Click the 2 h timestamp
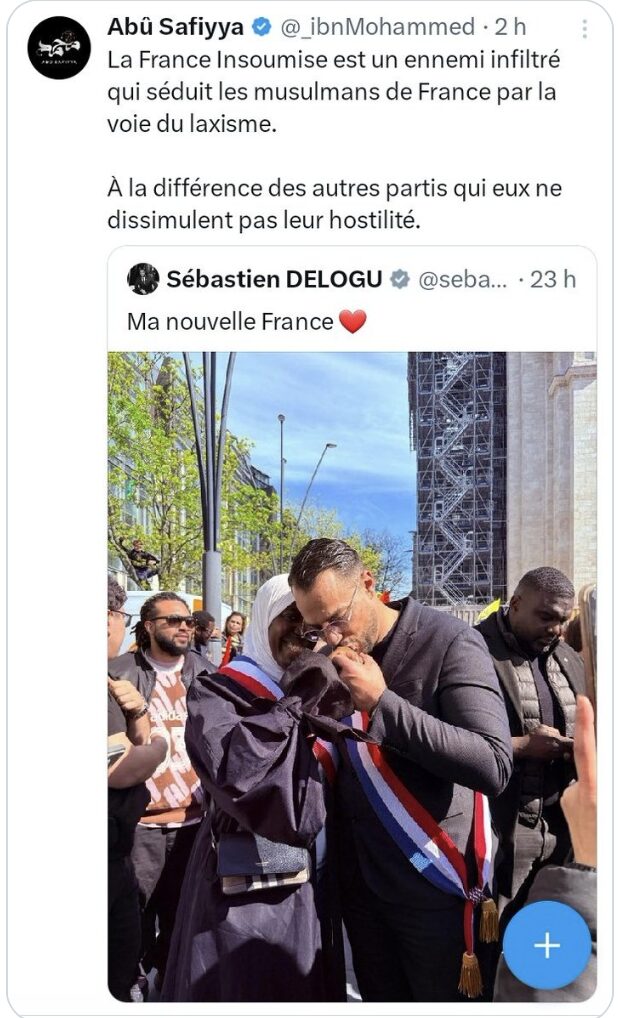 point(510,27)
